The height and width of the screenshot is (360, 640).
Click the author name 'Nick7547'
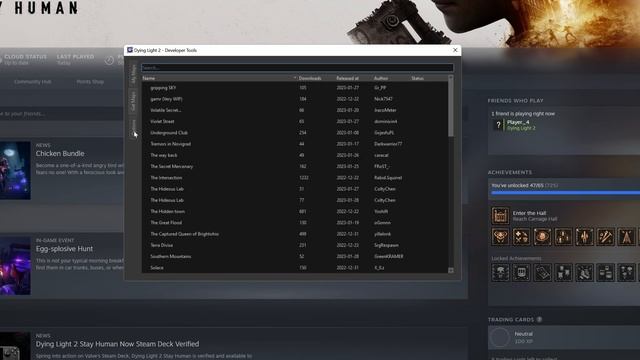point(383,99)
